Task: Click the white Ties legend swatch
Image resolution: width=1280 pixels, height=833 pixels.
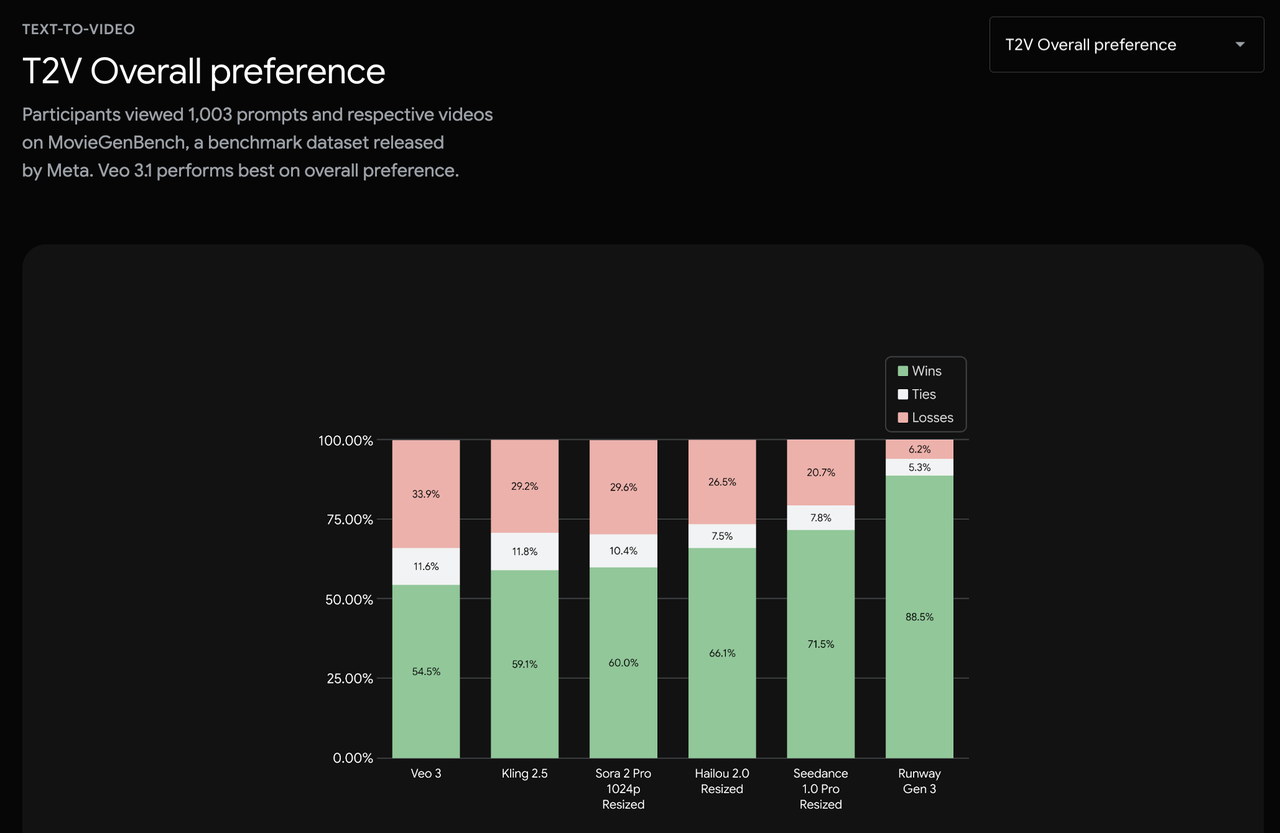Action: (x=902, y=394)
